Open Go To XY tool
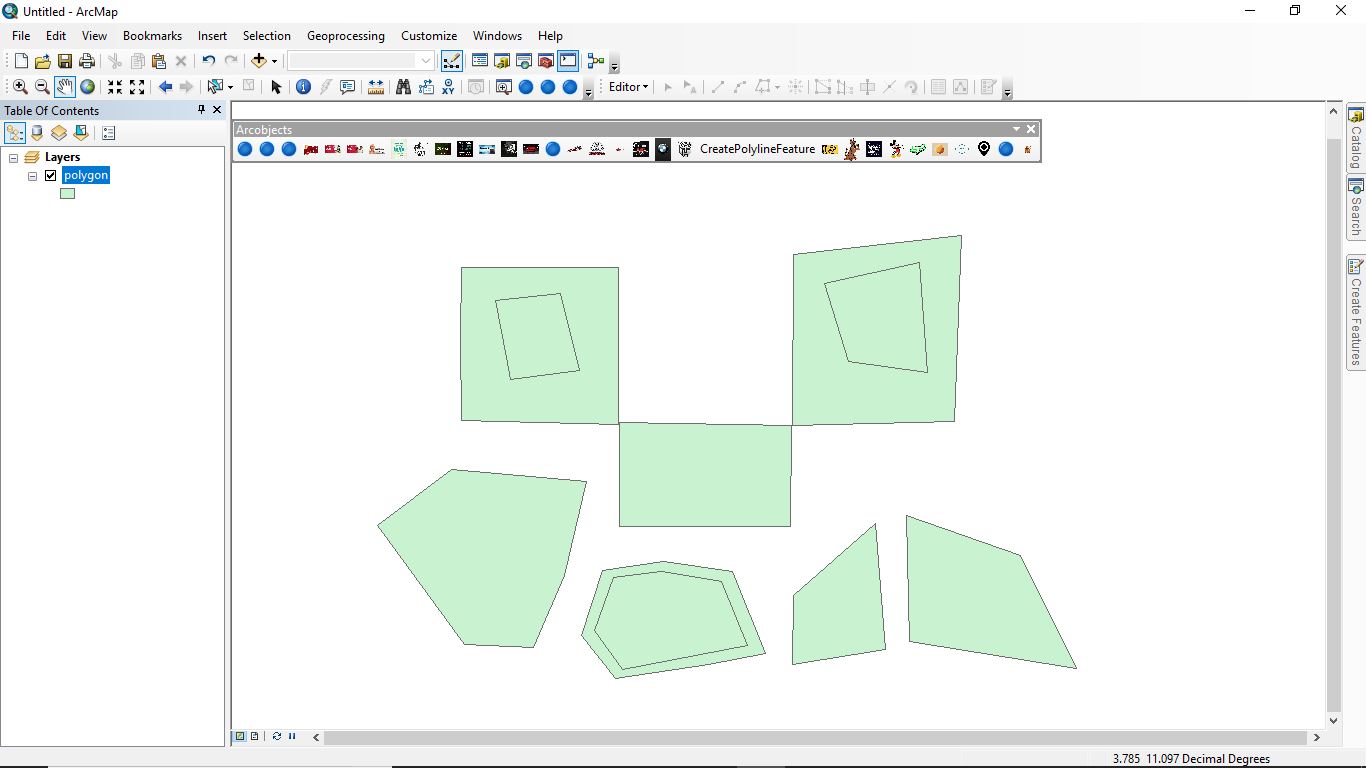Viewport: 1366px width, 768px height. click(x=448, y=87)
